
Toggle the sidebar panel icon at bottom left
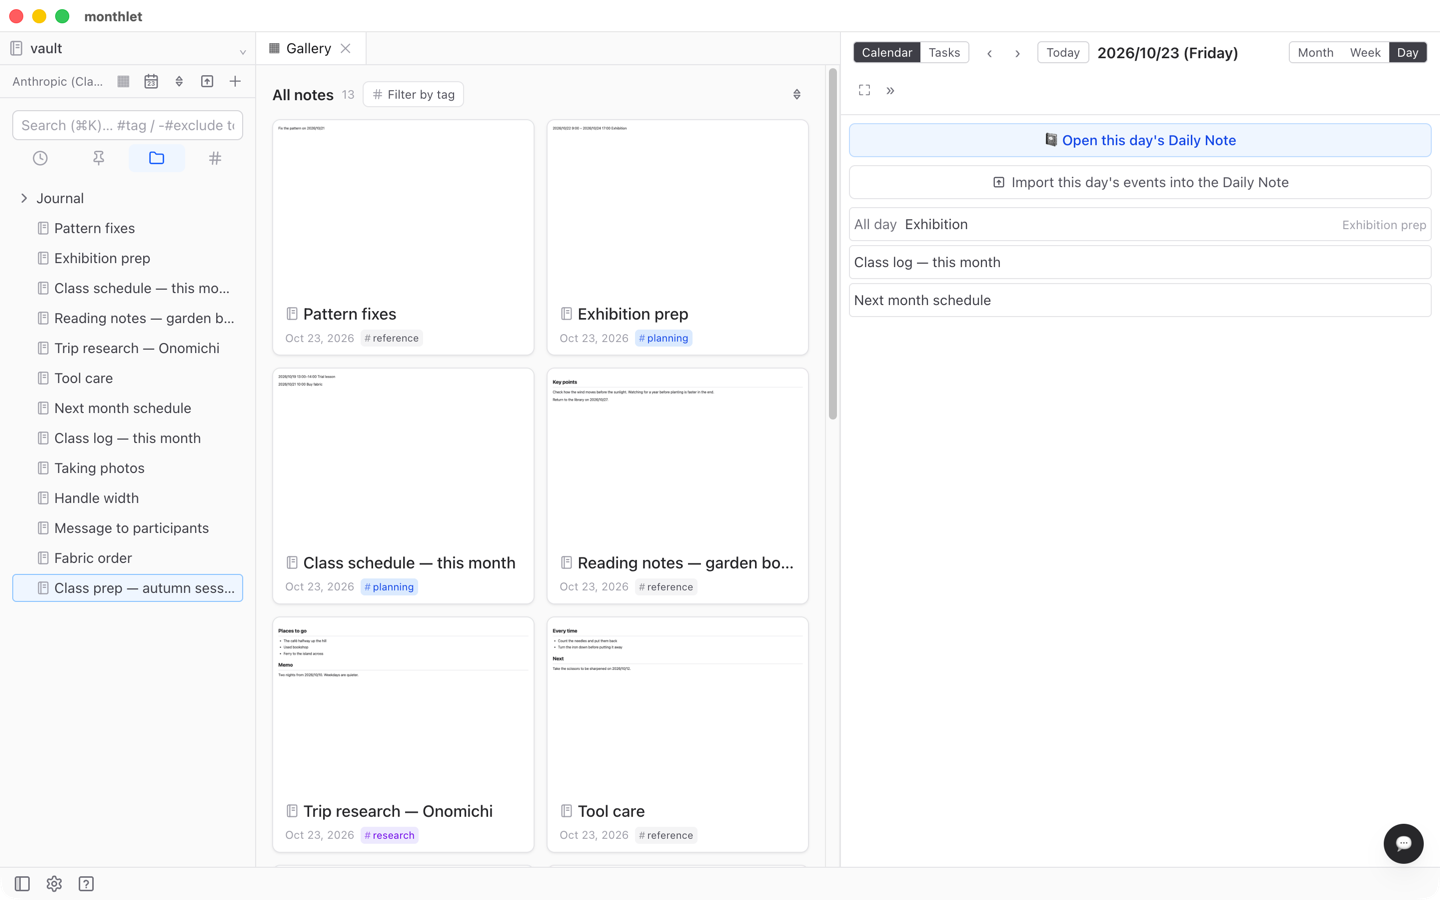coord(22,884)
